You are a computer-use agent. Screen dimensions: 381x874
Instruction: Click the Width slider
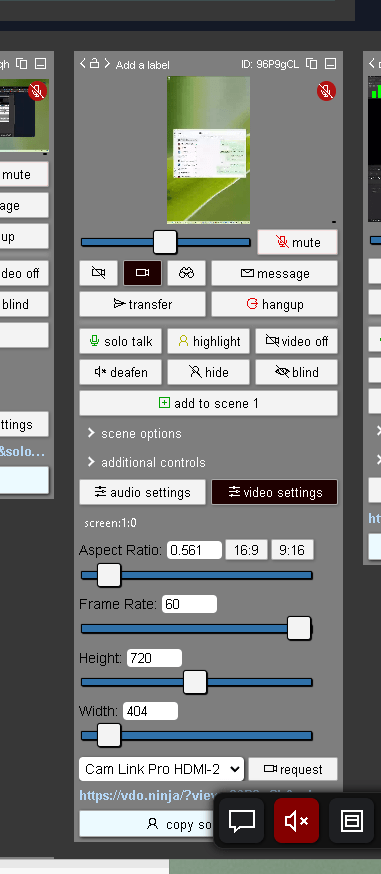[197, 736]
